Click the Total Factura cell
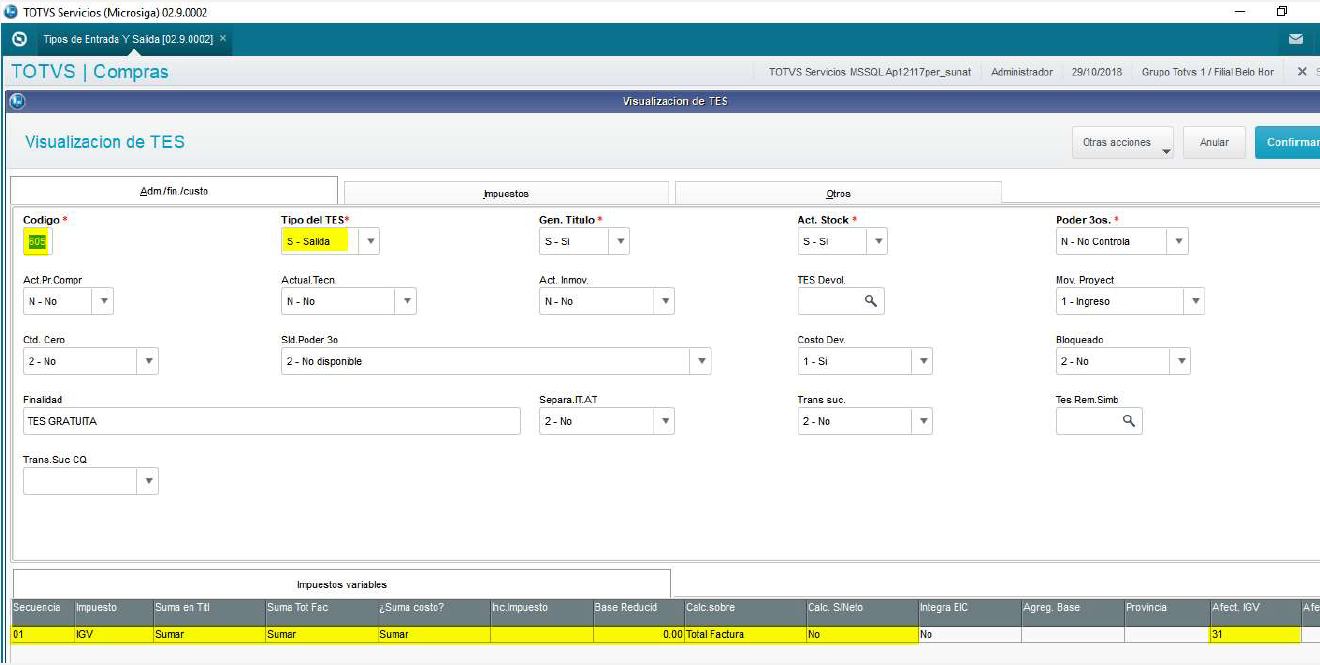1320x665 pixels. 745,634
